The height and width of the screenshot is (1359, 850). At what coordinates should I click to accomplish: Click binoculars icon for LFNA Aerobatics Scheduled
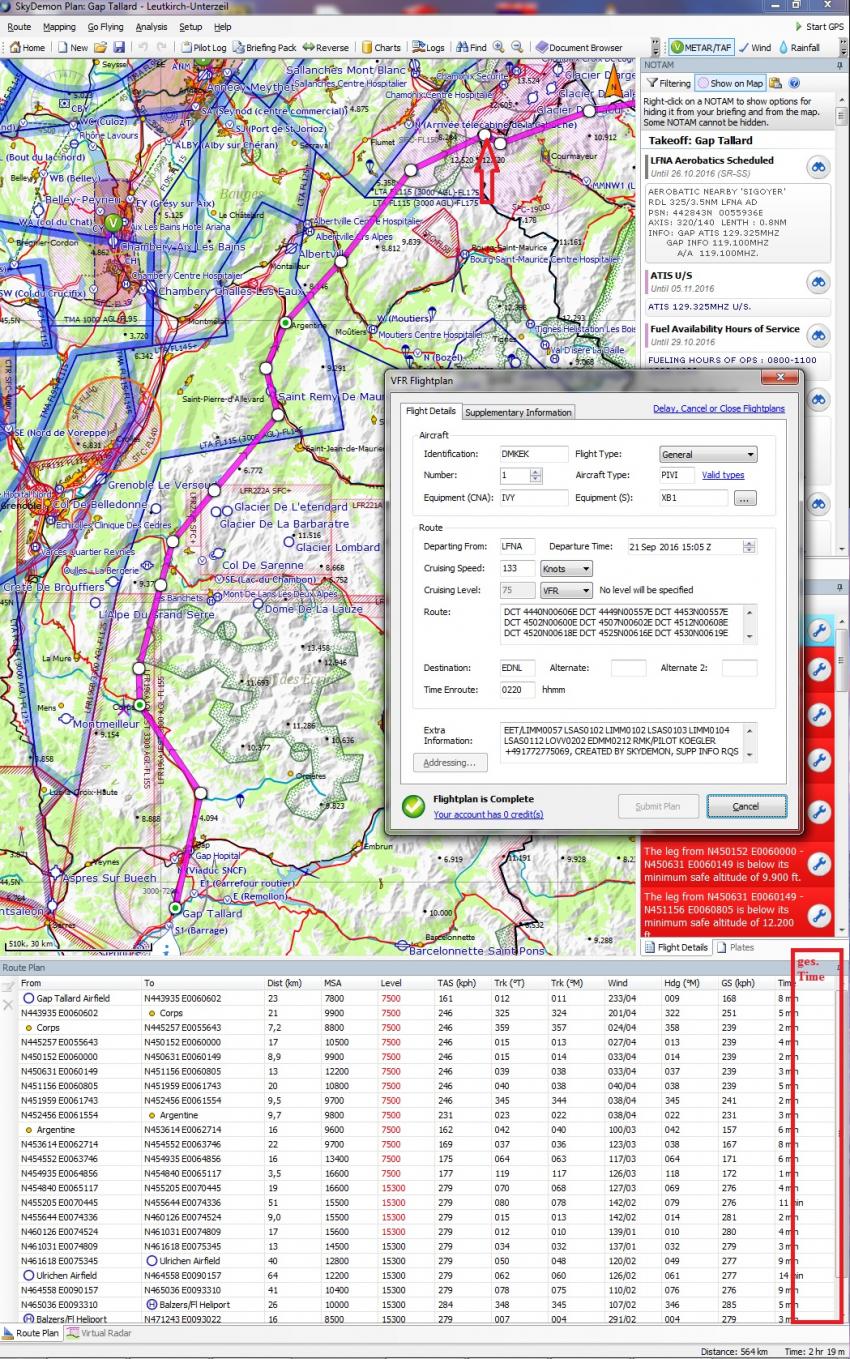pos(818,167)
